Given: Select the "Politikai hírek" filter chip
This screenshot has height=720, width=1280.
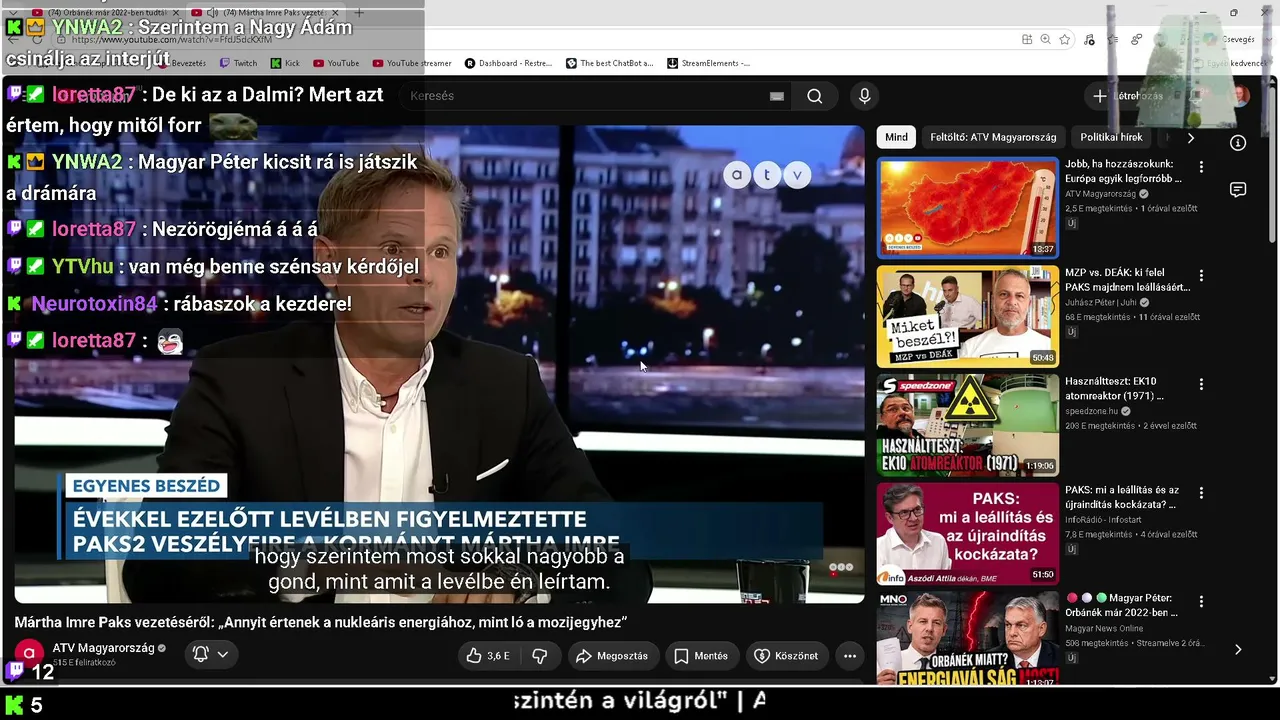Looking at the screenshot, I should coord(1111,138).
